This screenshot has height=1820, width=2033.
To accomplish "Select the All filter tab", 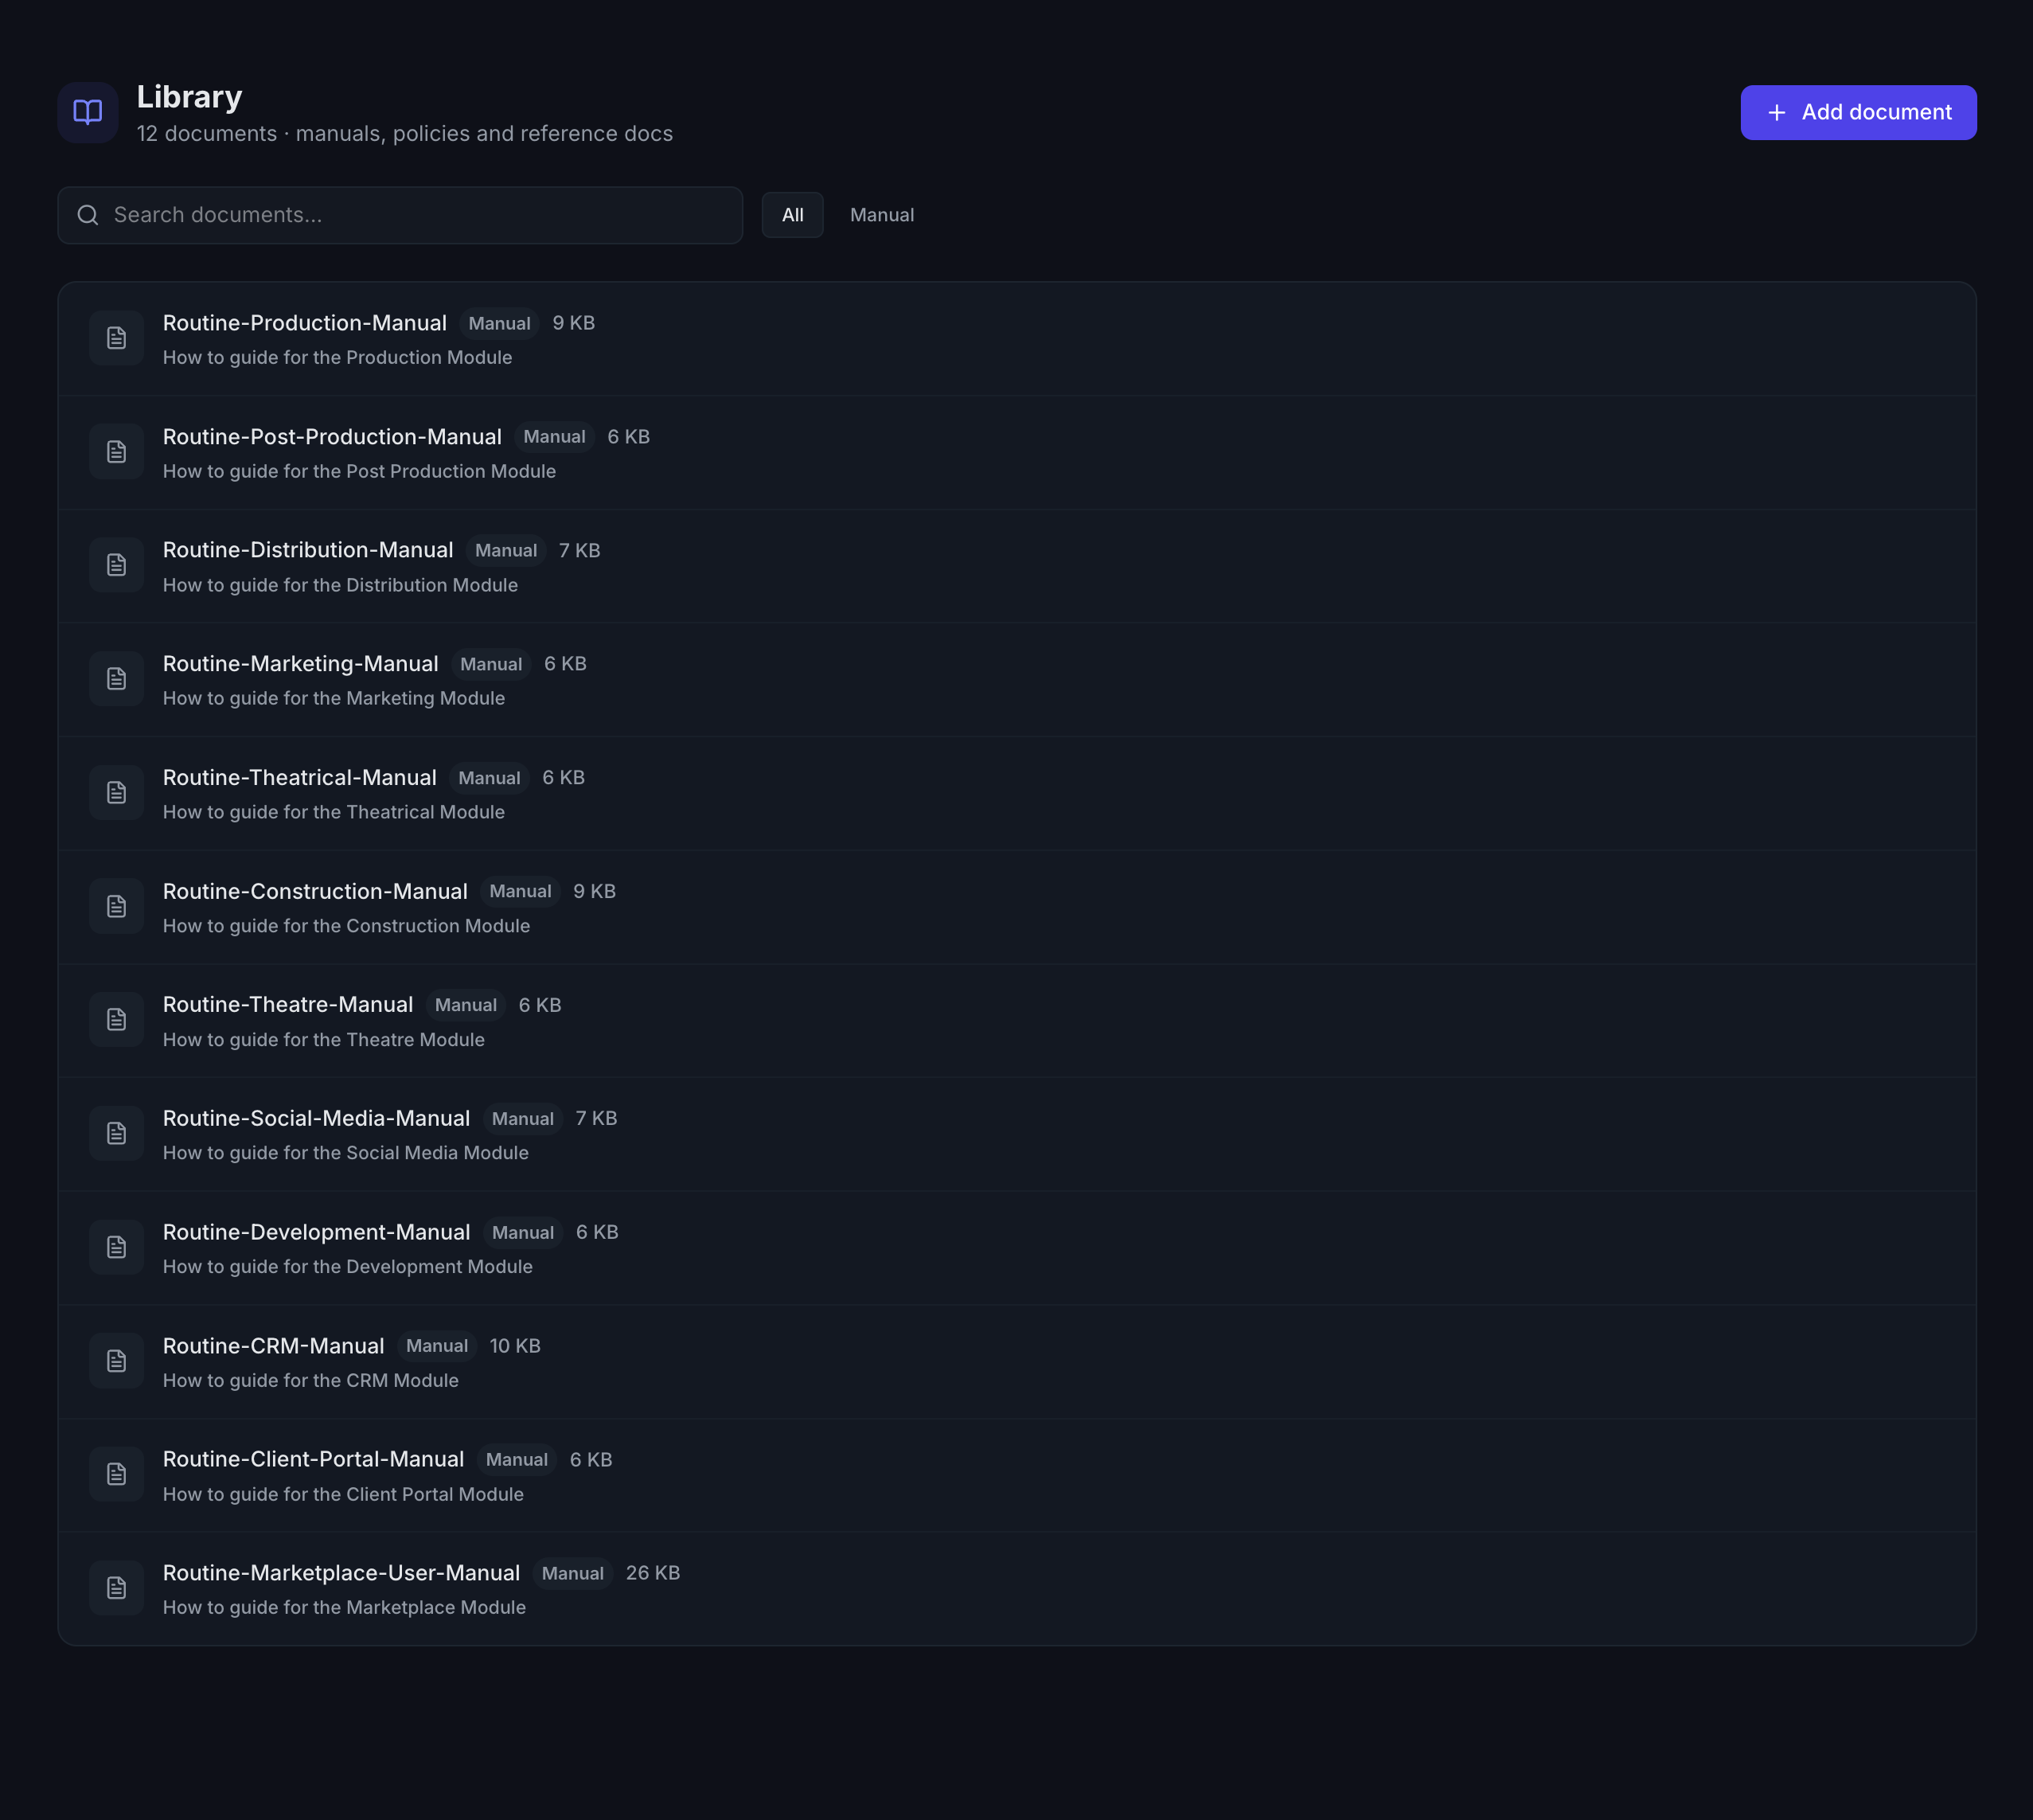I will point(793,215).
